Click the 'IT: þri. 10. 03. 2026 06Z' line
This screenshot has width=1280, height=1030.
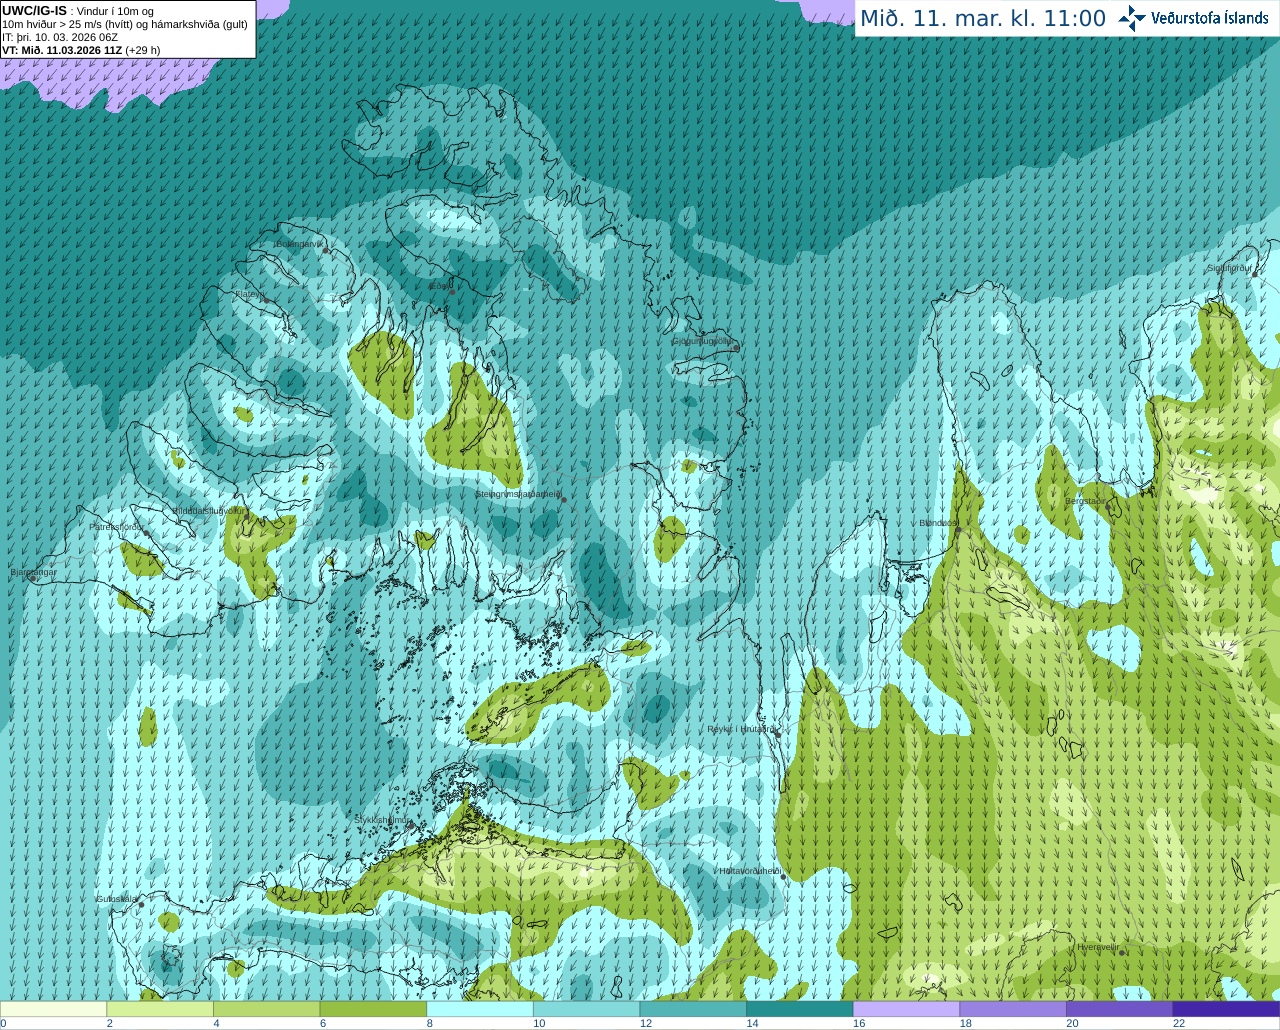tap(60, 37)
